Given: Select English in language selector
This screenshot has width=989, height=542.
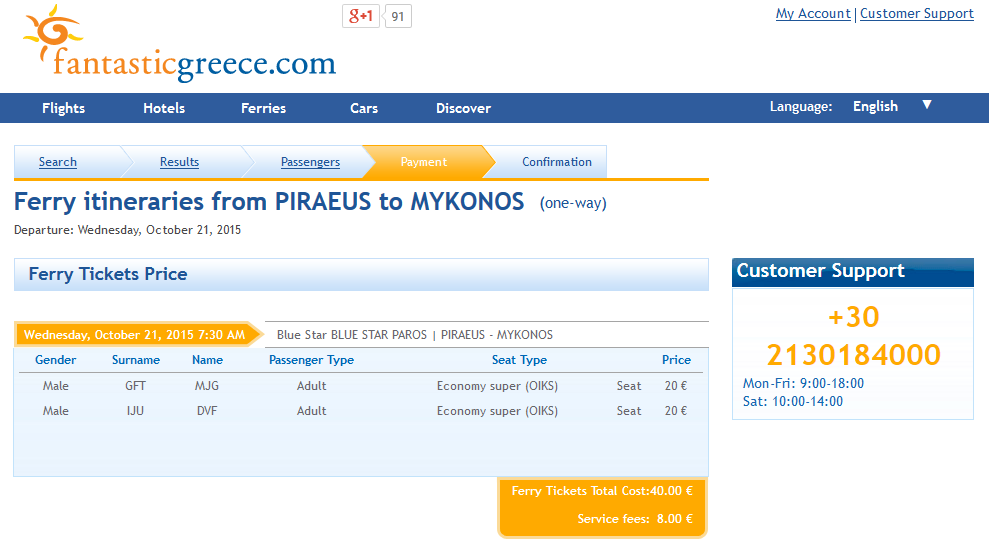Looking at the screenshot, I should [875, 107].
